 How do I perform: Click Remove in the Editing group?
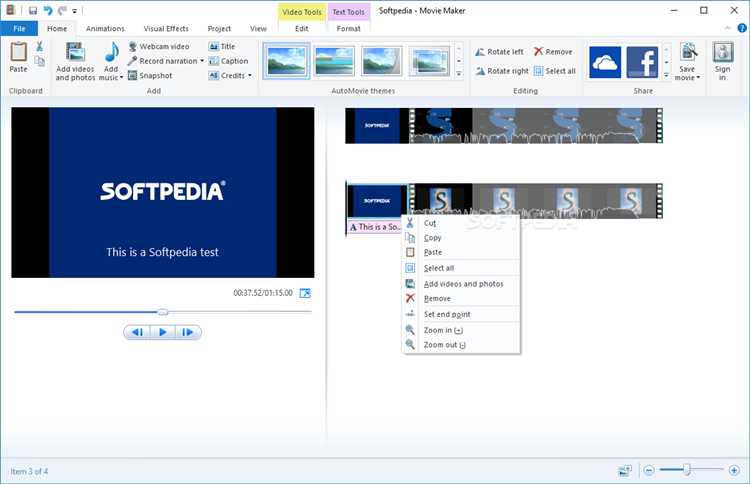[553, 52]
